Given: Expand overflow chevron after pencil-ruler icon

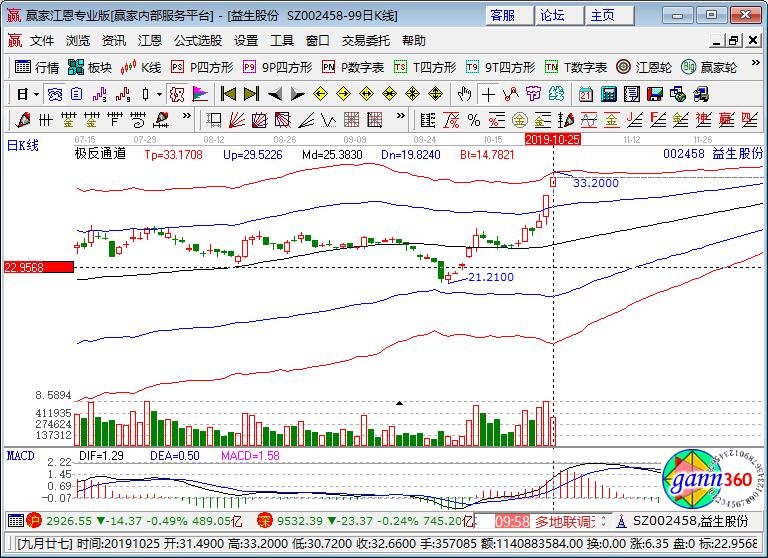Looking at the screenshot, I should click(186, 116).
